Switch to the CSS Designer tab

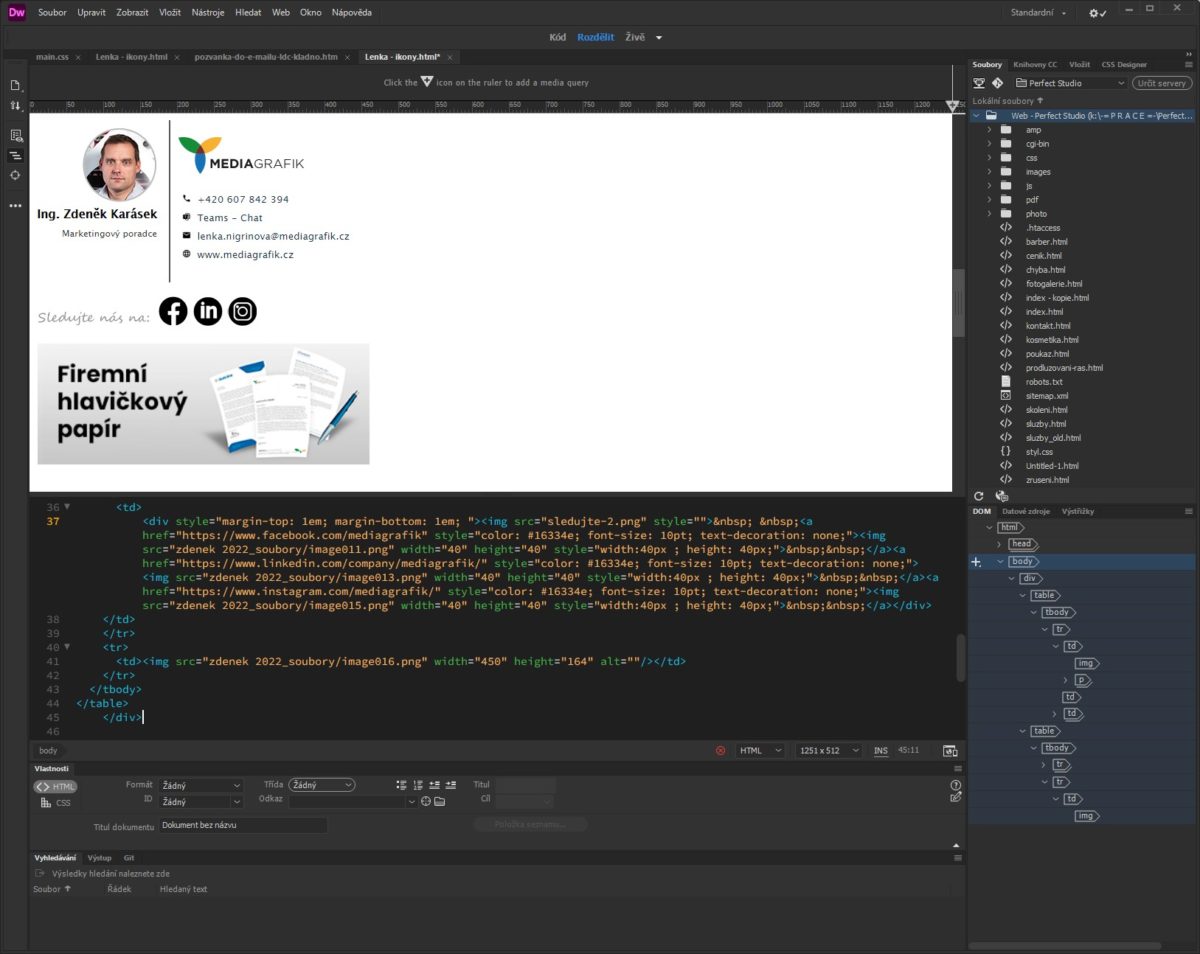[x=1124, y=65]
